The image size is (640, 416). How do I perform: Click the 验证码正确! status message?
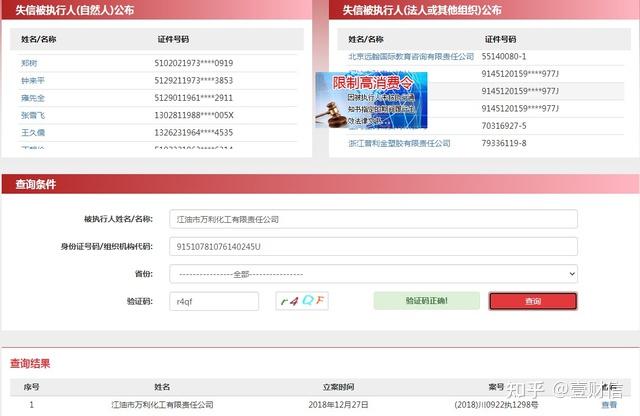tap(427, 301)
